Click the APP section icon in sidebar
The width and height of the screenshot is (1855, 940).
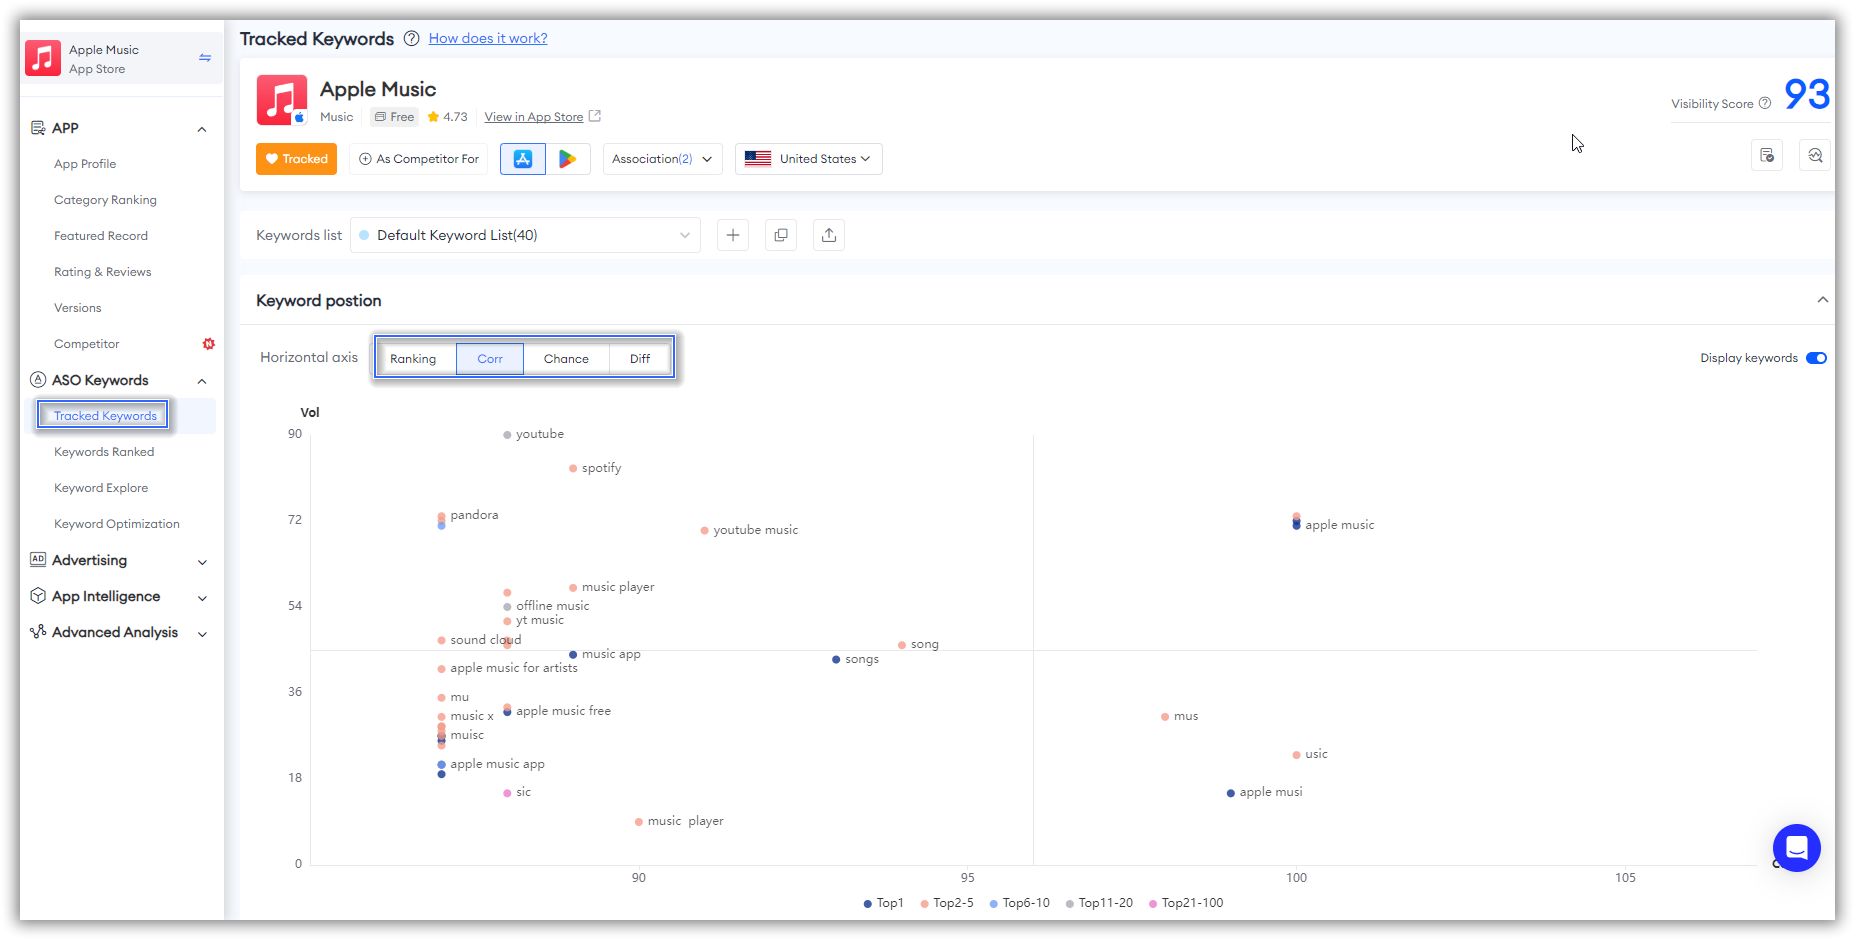(x=38, y=128)
